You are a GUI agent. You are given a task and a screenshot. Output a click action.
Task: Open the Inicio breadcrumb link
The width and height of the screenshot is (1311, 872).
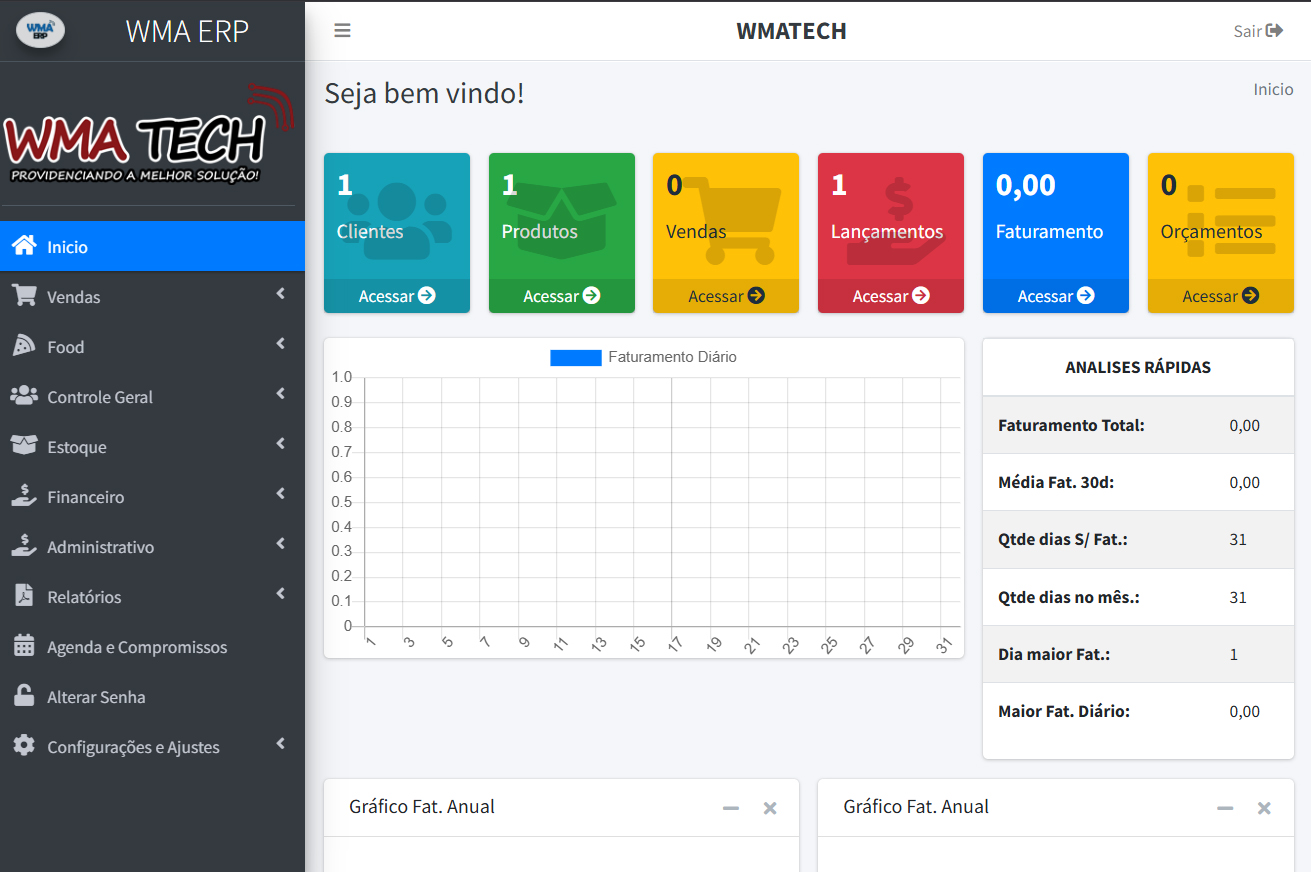click(x=1273, y=89)
